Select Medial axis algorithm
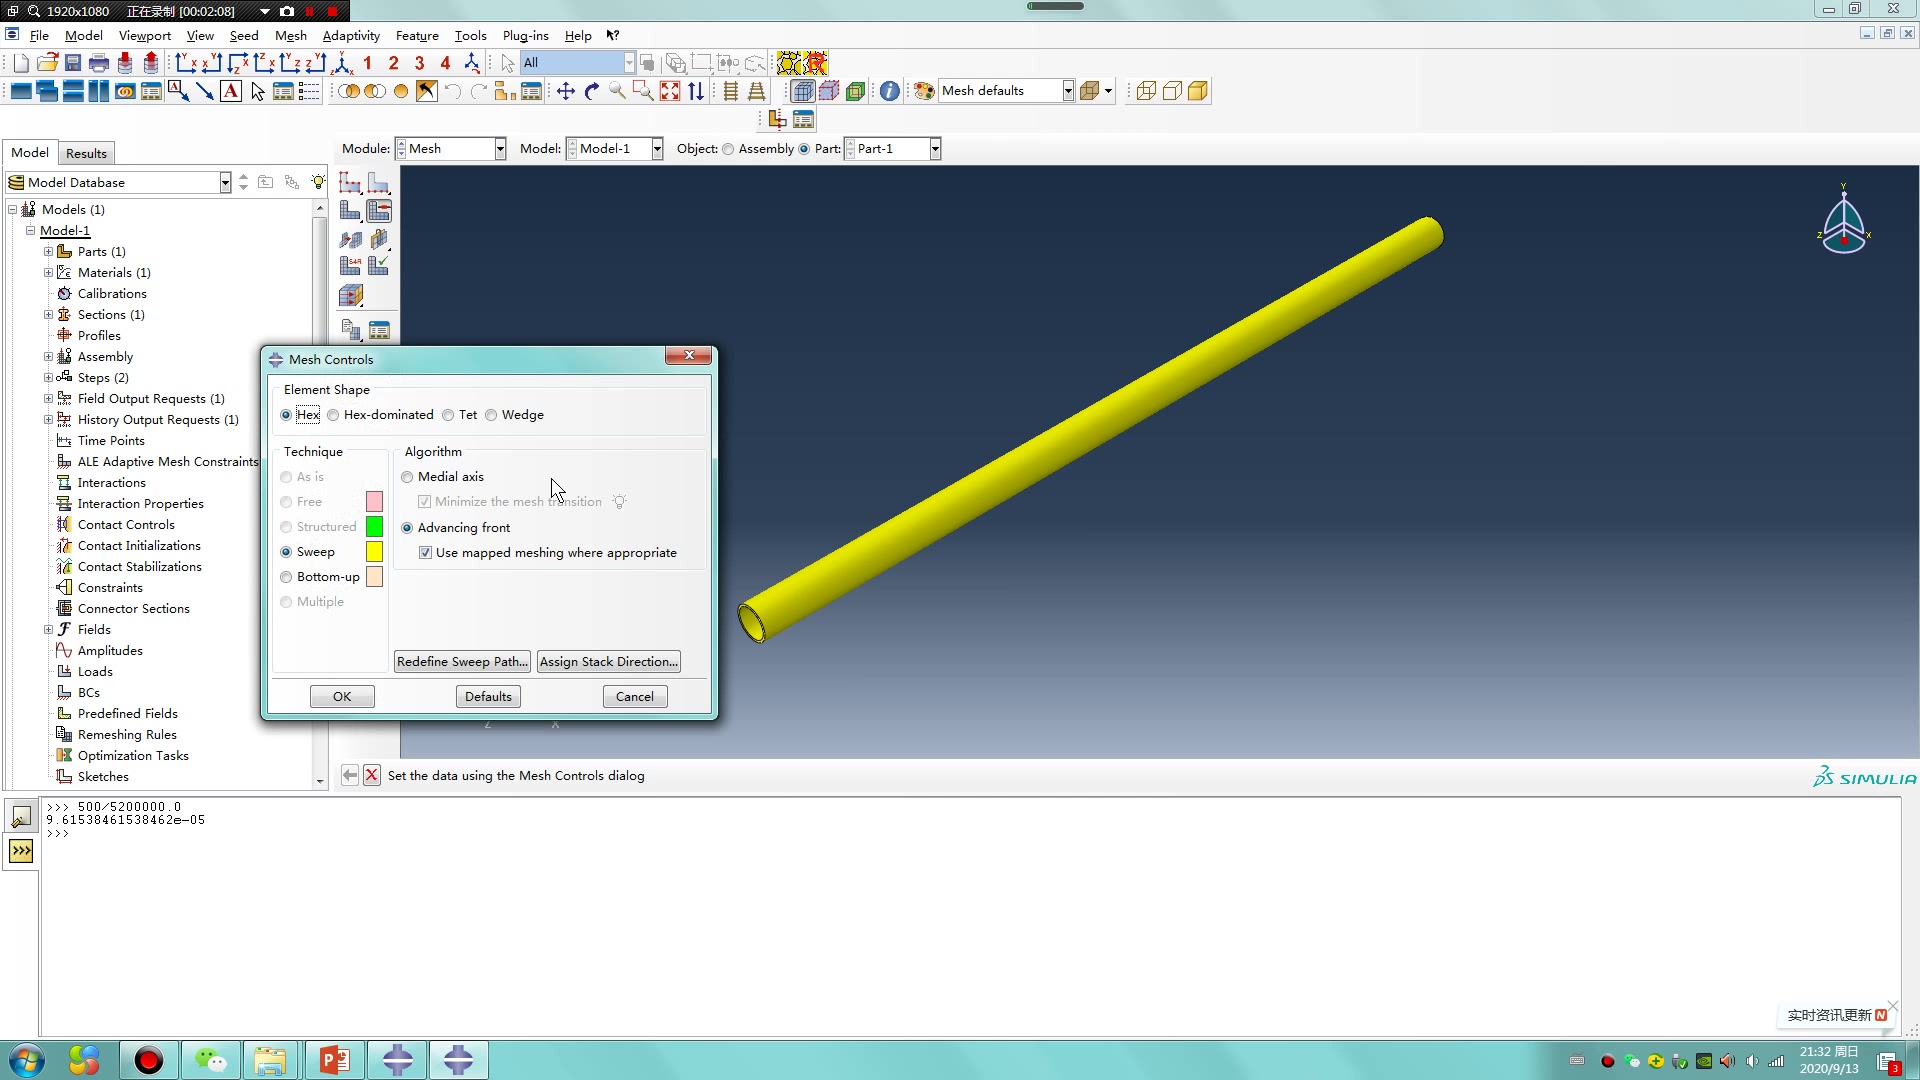The height and width of the screenshot is (1080, 1920). [x=407, y=477]
